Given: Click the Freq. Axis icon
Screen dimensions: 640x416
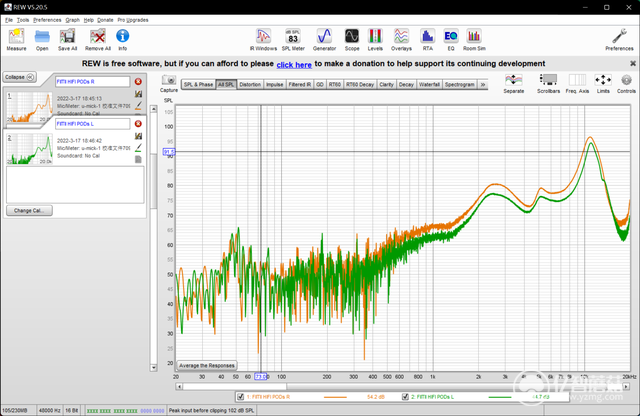Looking at the screenshot, I should (x=577, y=83).
